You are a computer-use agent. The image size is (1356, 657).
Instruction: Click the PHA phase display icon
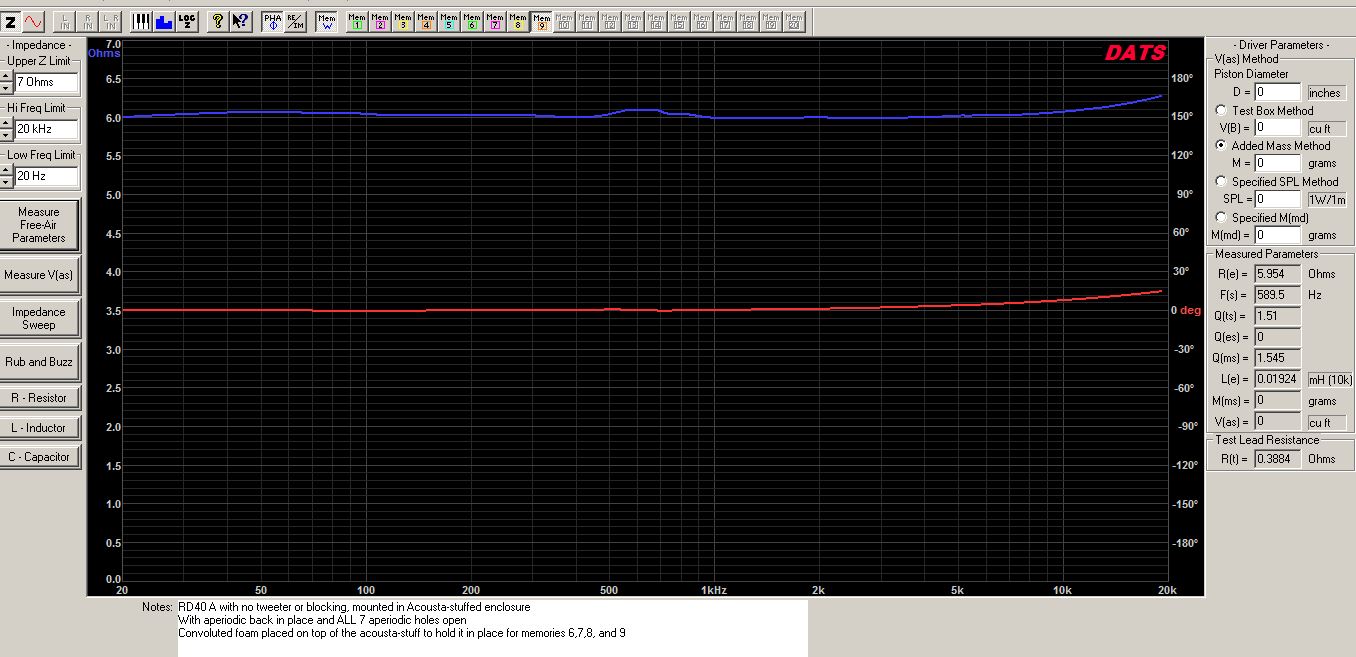pyautogui.click(x=272, y=21)
